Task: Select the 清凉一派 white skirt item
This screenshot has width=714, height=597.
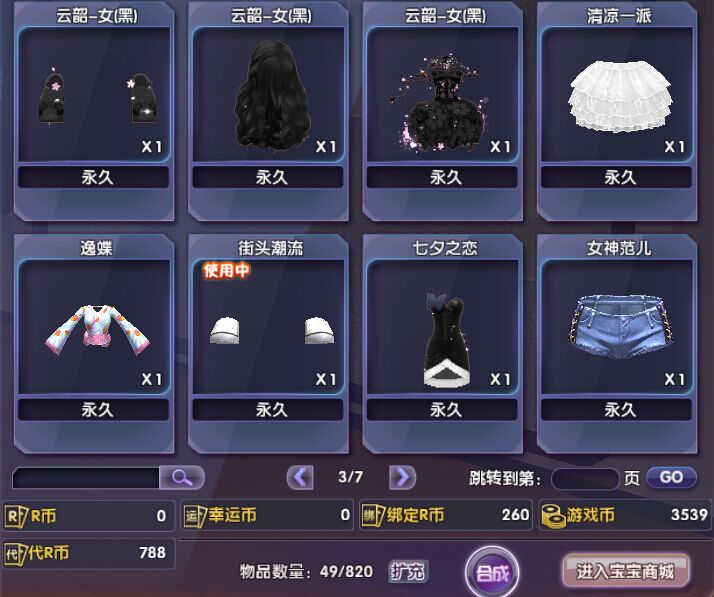Action: (617, 112)
